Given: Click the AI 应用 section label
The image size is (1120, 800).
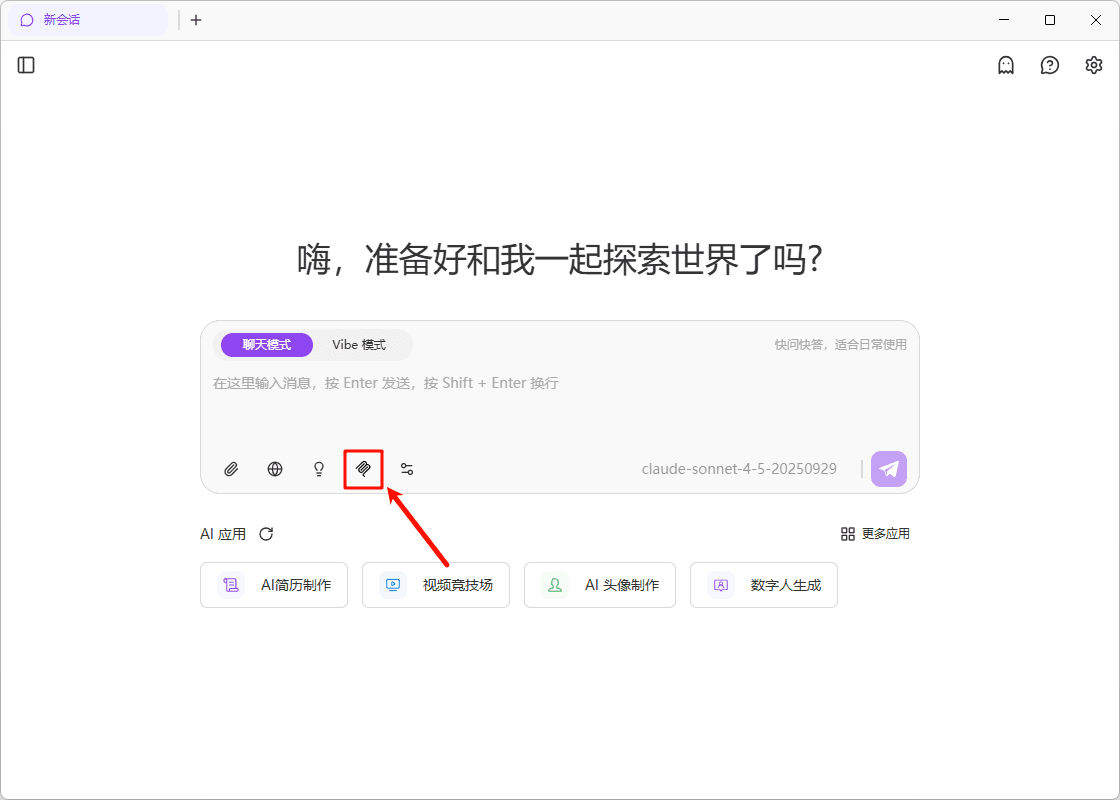Looking at the screenshot, I should pyautogui.click(x=223, y=534).
